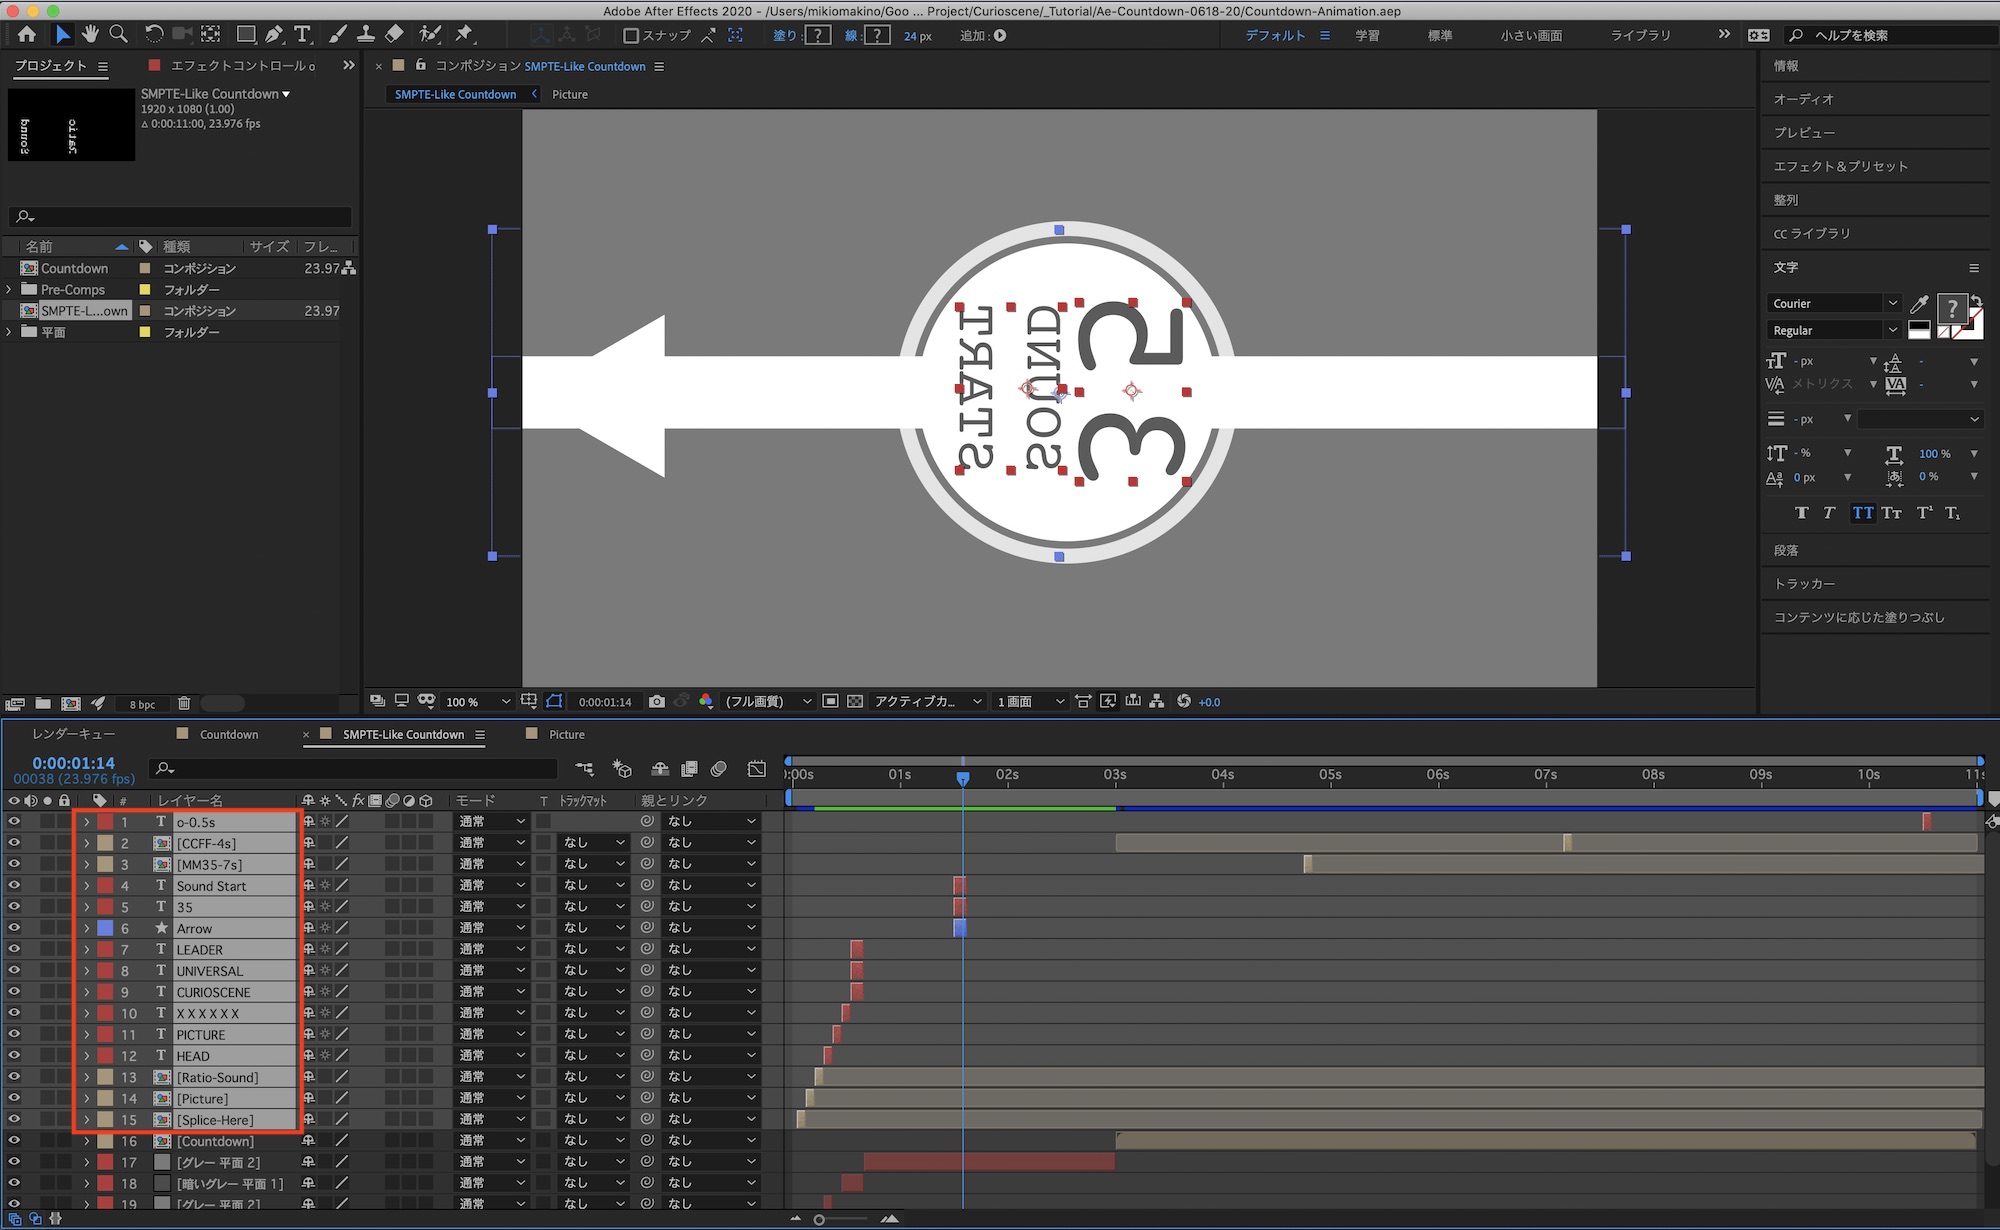Click the snapshot camera icon in viewer

(656, 702)
